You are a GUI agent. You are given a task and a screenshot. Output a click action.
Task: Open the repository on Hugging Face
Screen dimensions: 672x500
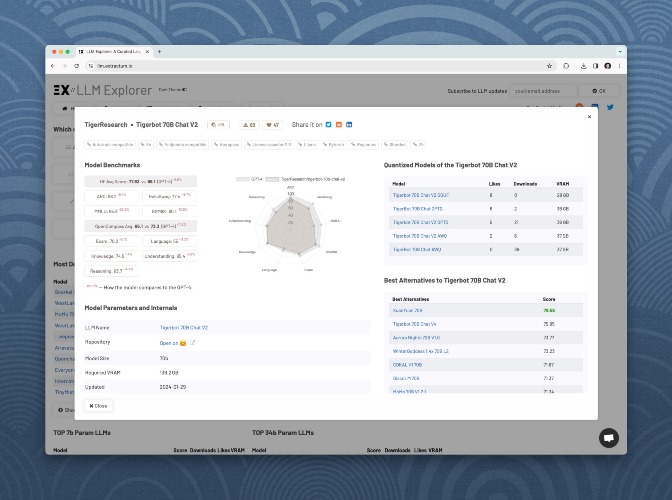tap(173, 343)
